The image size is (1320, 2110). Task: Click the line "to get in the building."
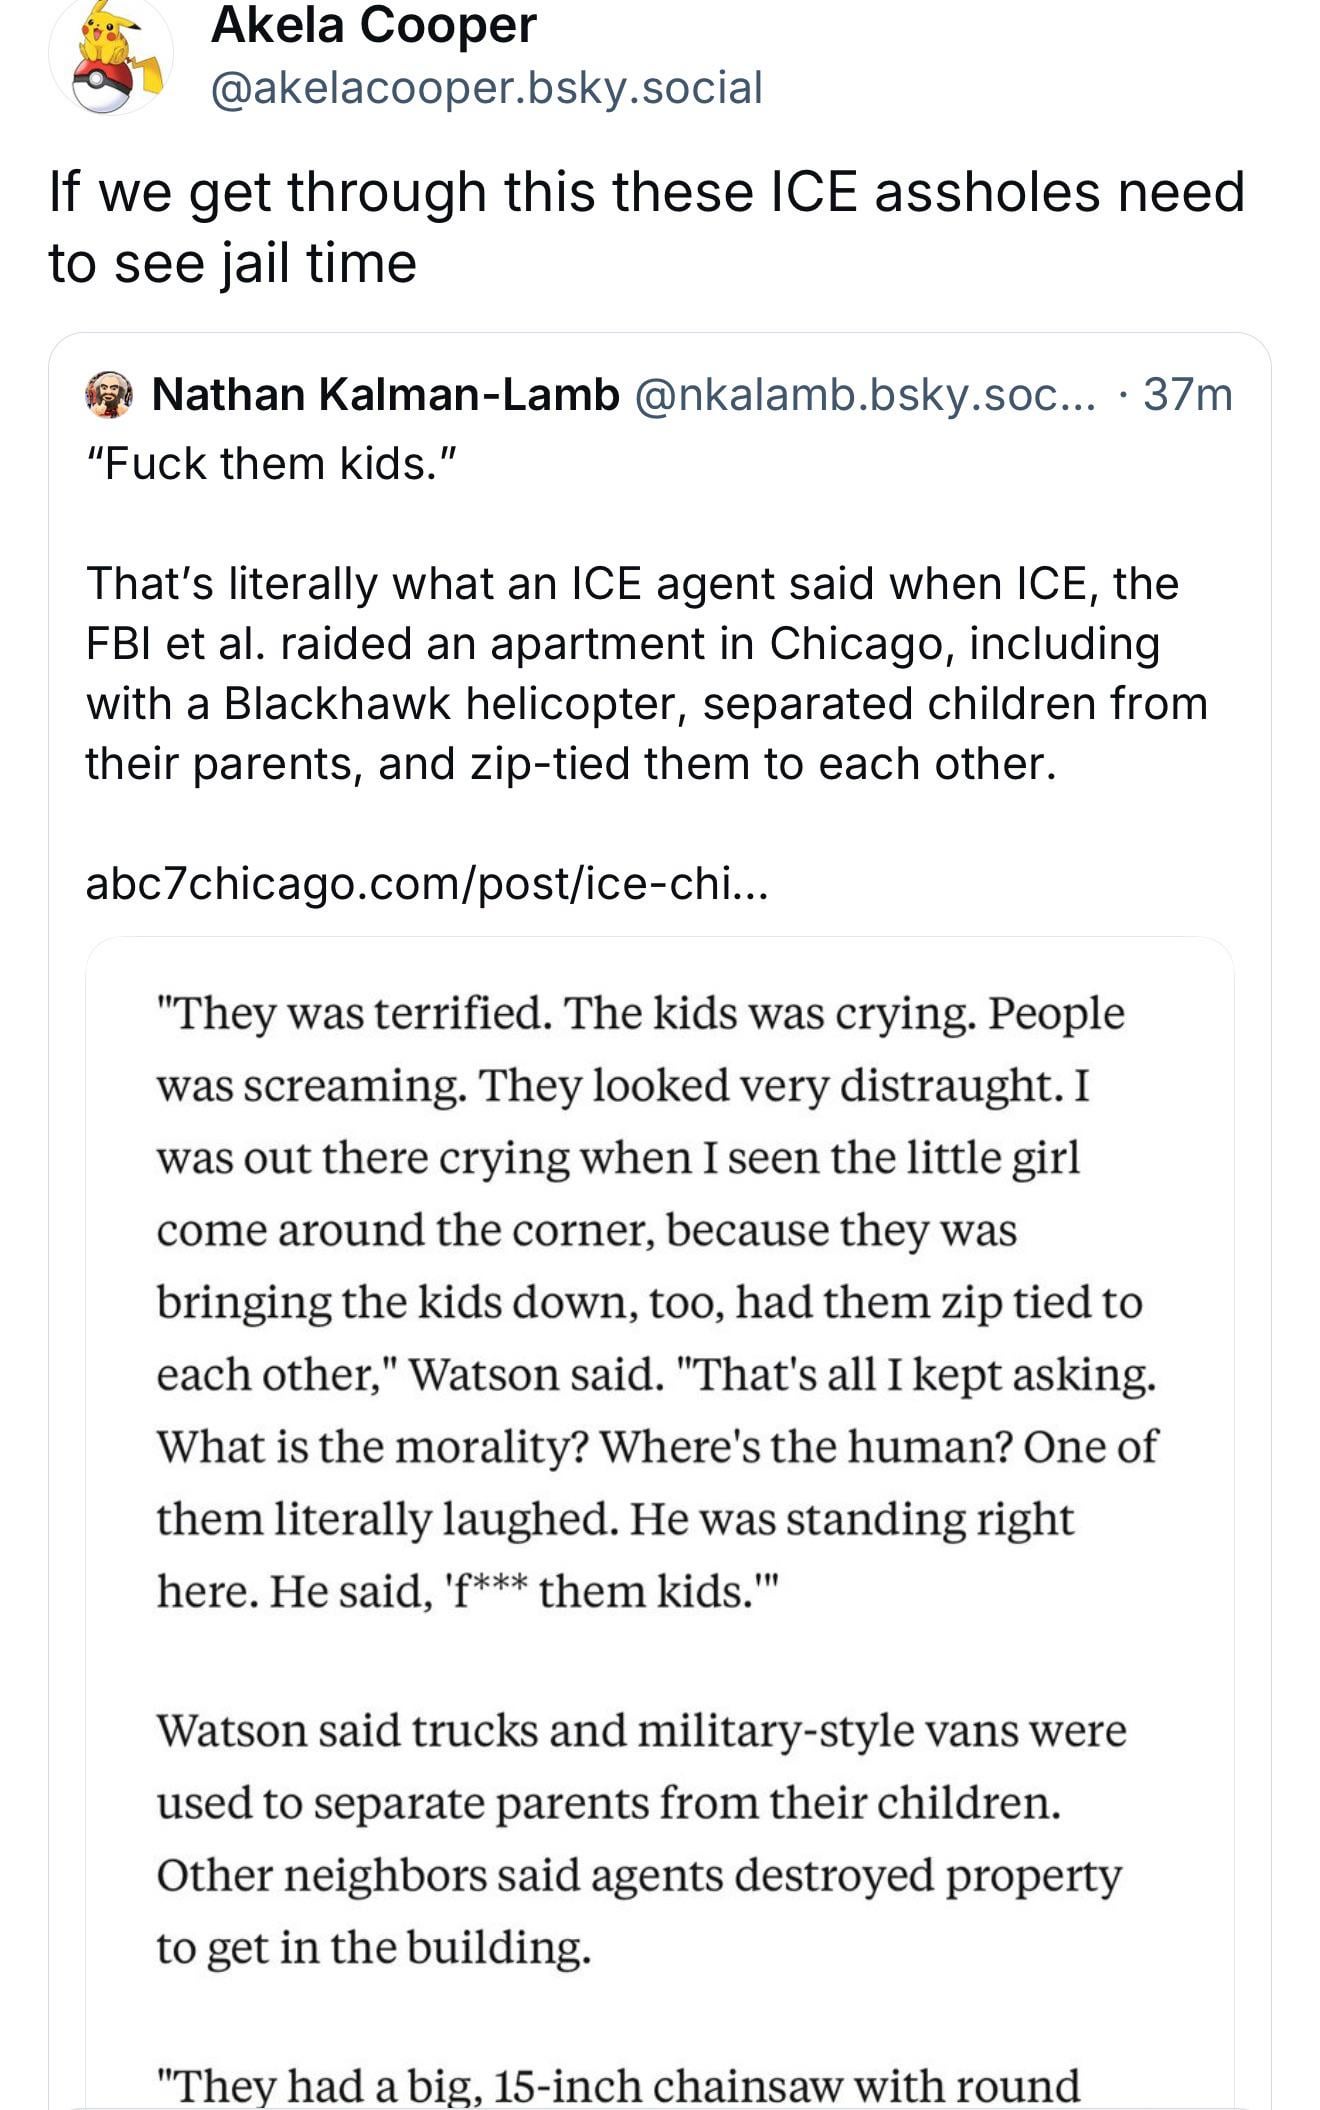(x=373, y=1947)
